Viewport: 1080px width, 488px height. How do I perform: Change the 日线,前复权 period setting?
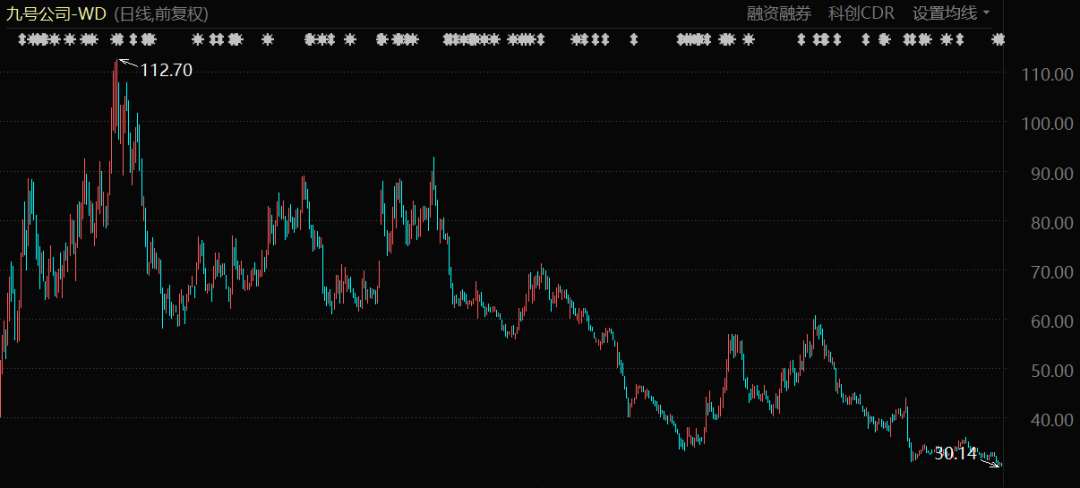(162, 13)
